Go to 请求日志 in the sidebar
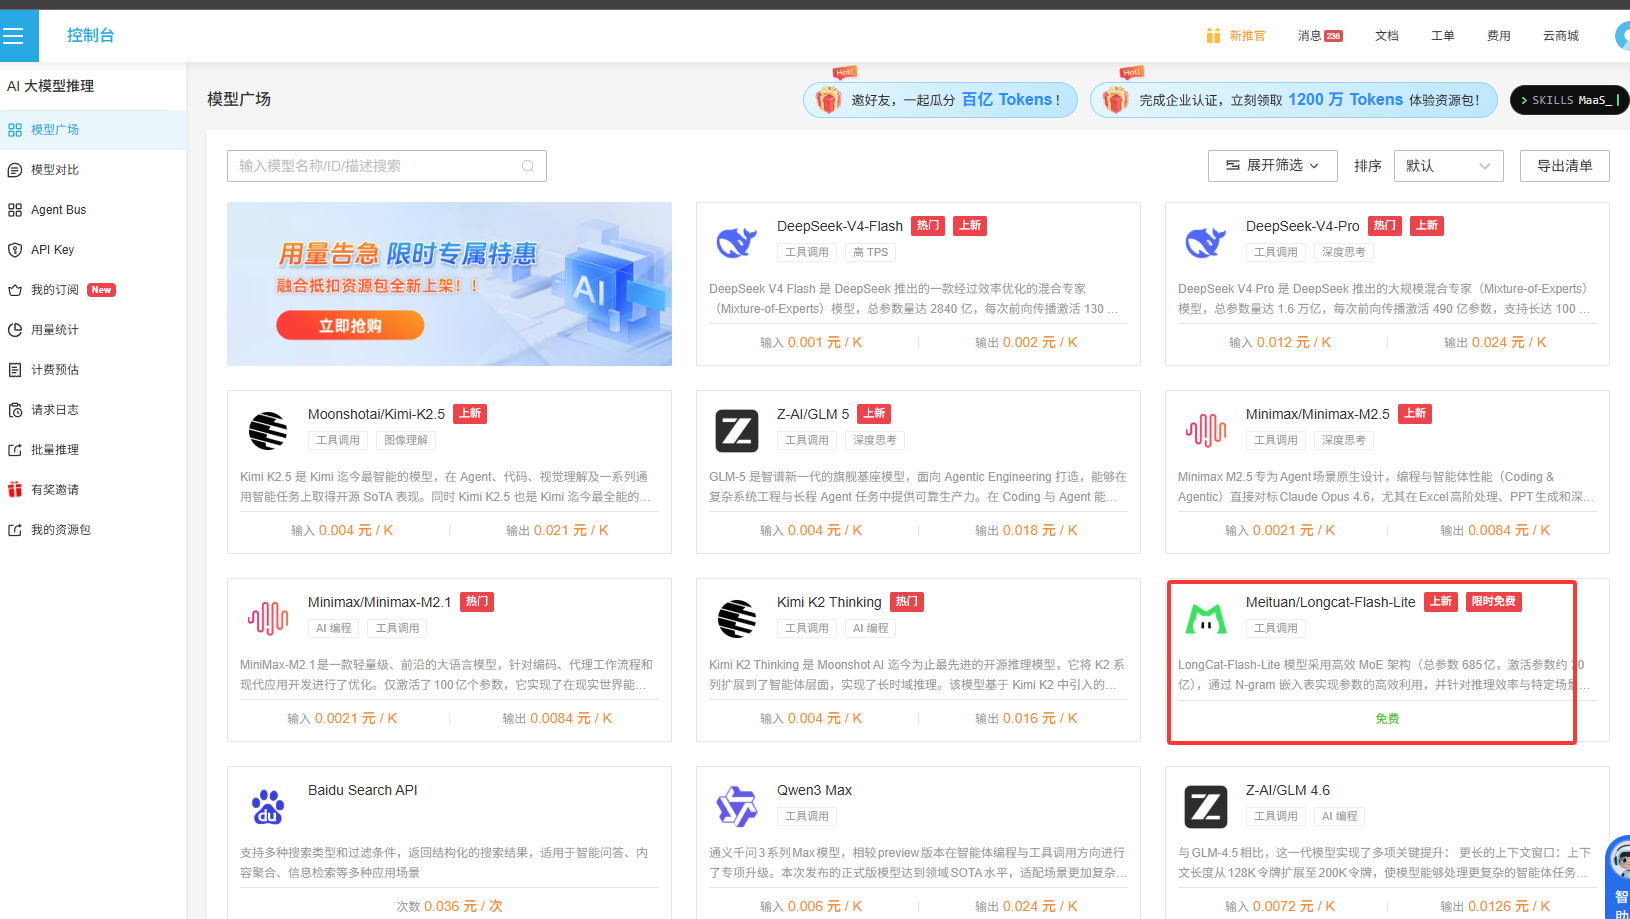The image size is (1630, 919). tap(93, 410)
